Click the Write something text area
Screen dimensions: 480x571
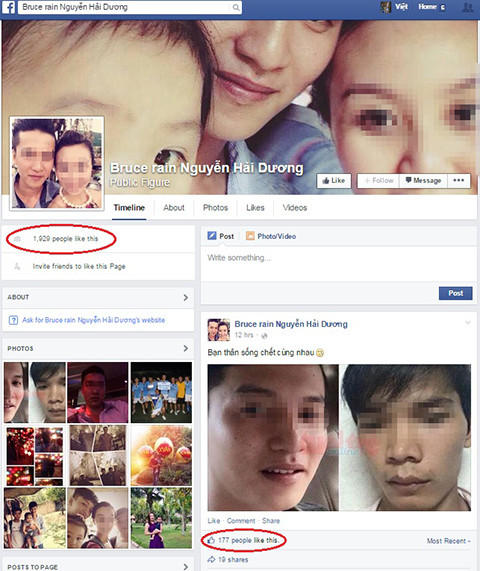coord(339,264)
